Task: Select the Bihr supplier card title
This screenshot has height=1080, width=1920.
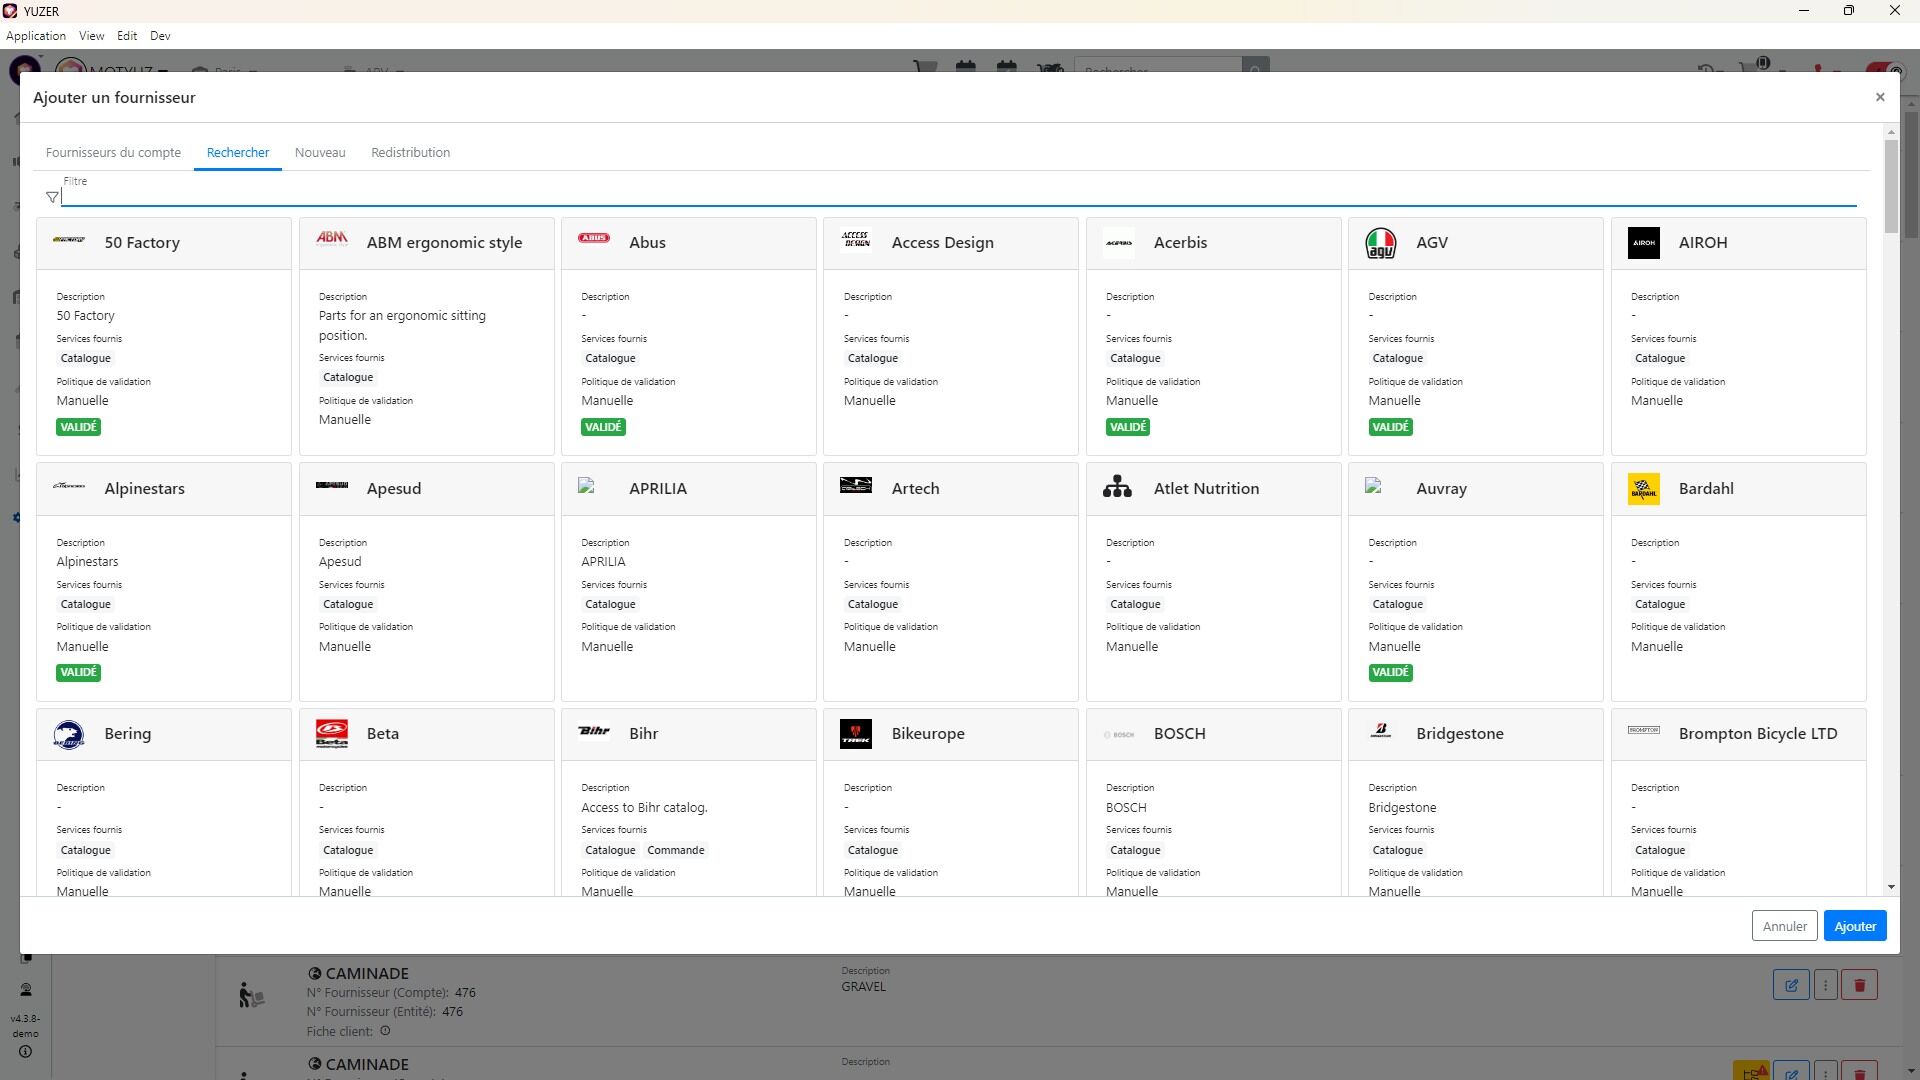Action: (643, 734)
